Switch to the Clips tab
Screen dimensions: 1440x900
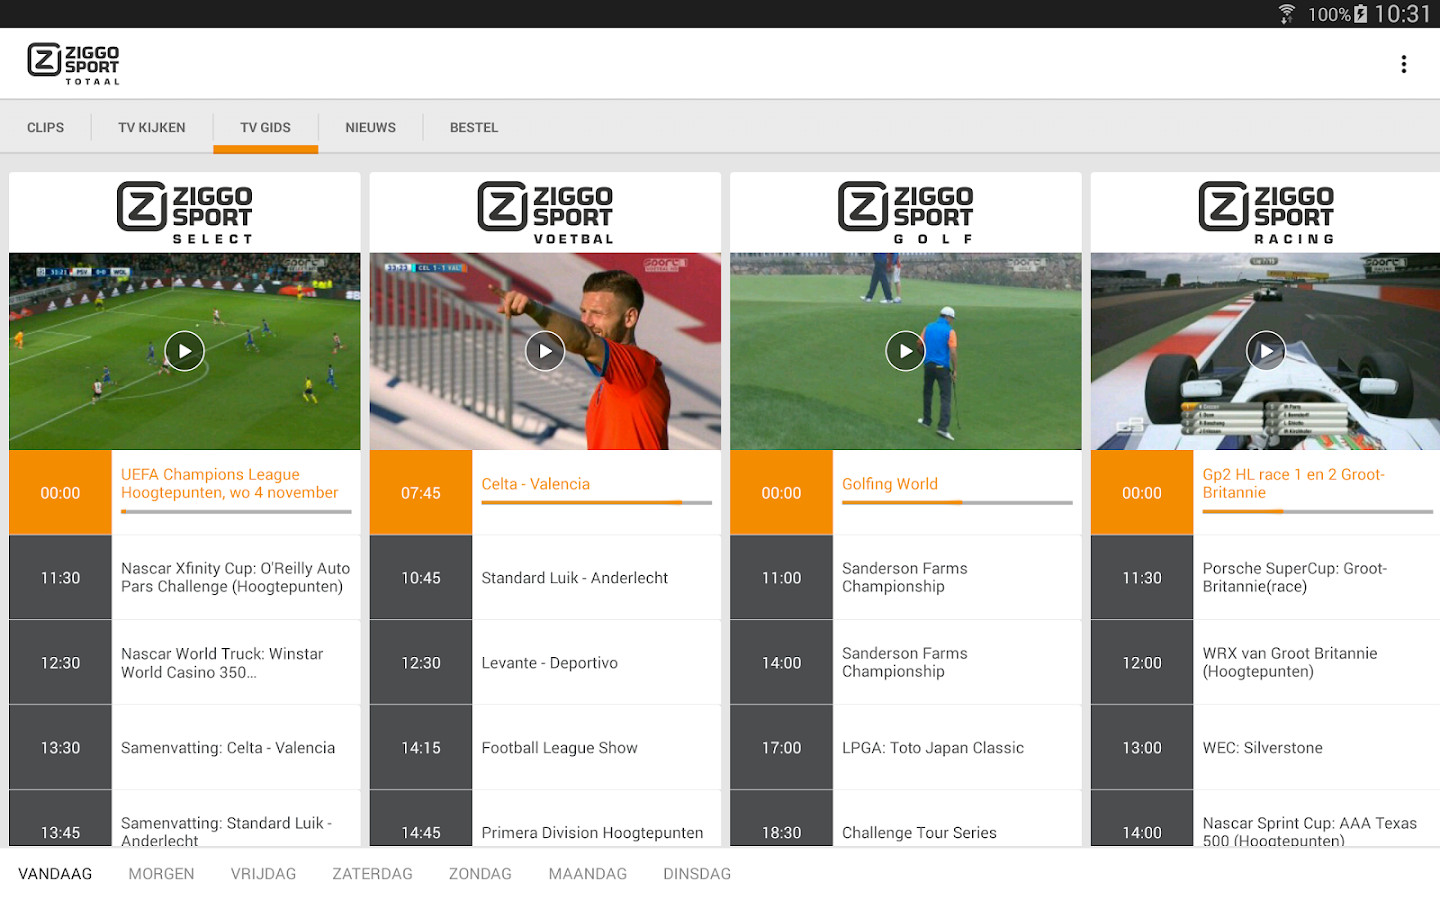click(45, 127)
